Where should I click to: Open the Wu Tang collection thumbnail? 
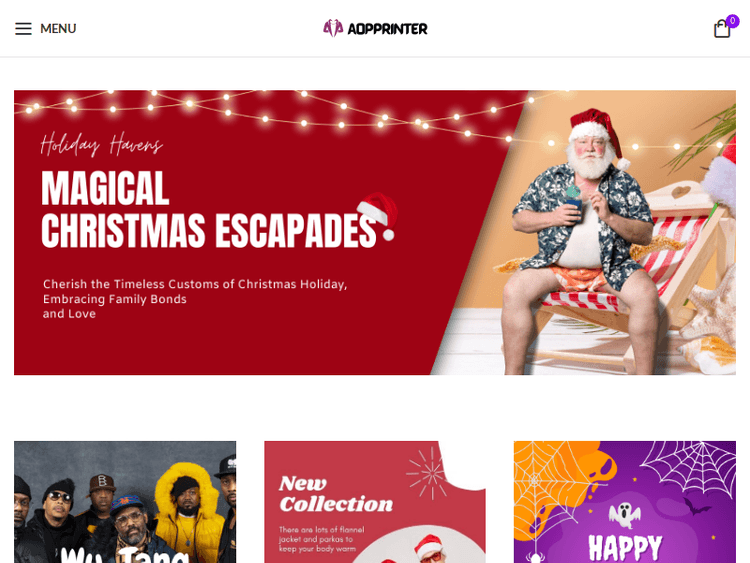(125, 502)
